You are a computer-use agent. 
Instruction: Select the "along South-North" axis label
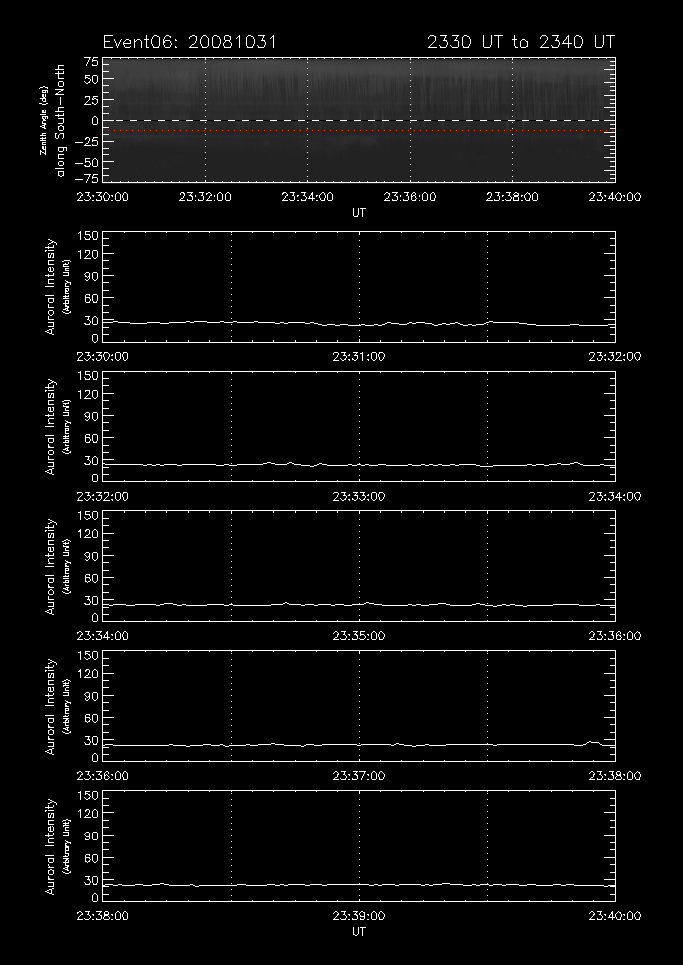pyautogui.click(x=60, y=121)
